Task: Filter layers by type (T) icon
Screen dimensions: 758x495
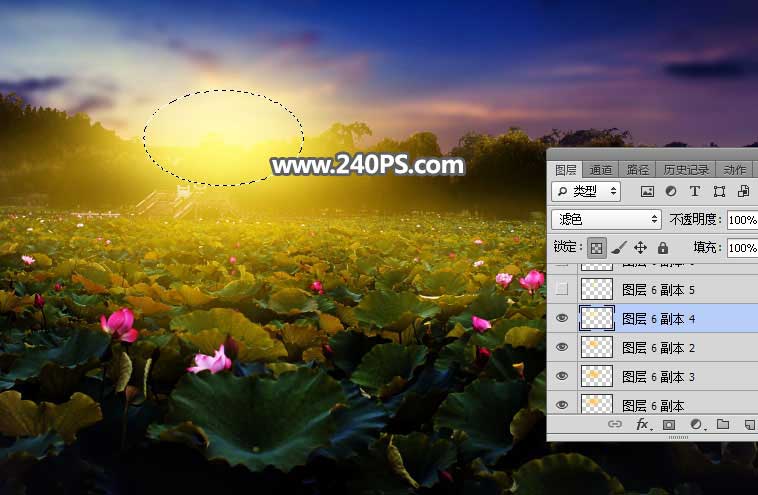Action: (x=695, y=191)
